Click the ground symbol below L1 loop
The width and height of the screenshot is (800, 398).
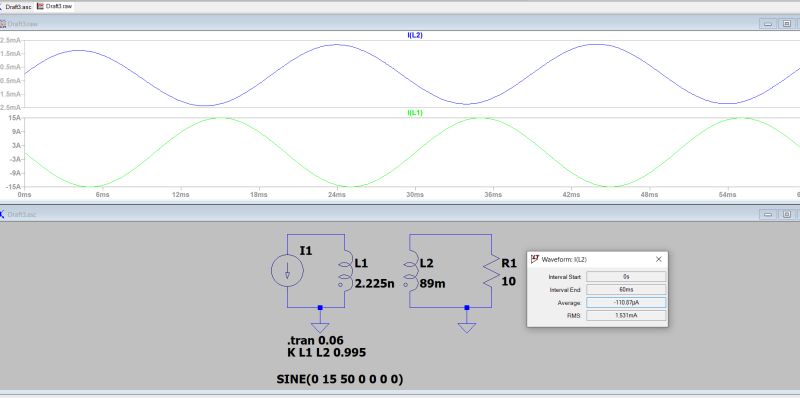pos(320,327)
